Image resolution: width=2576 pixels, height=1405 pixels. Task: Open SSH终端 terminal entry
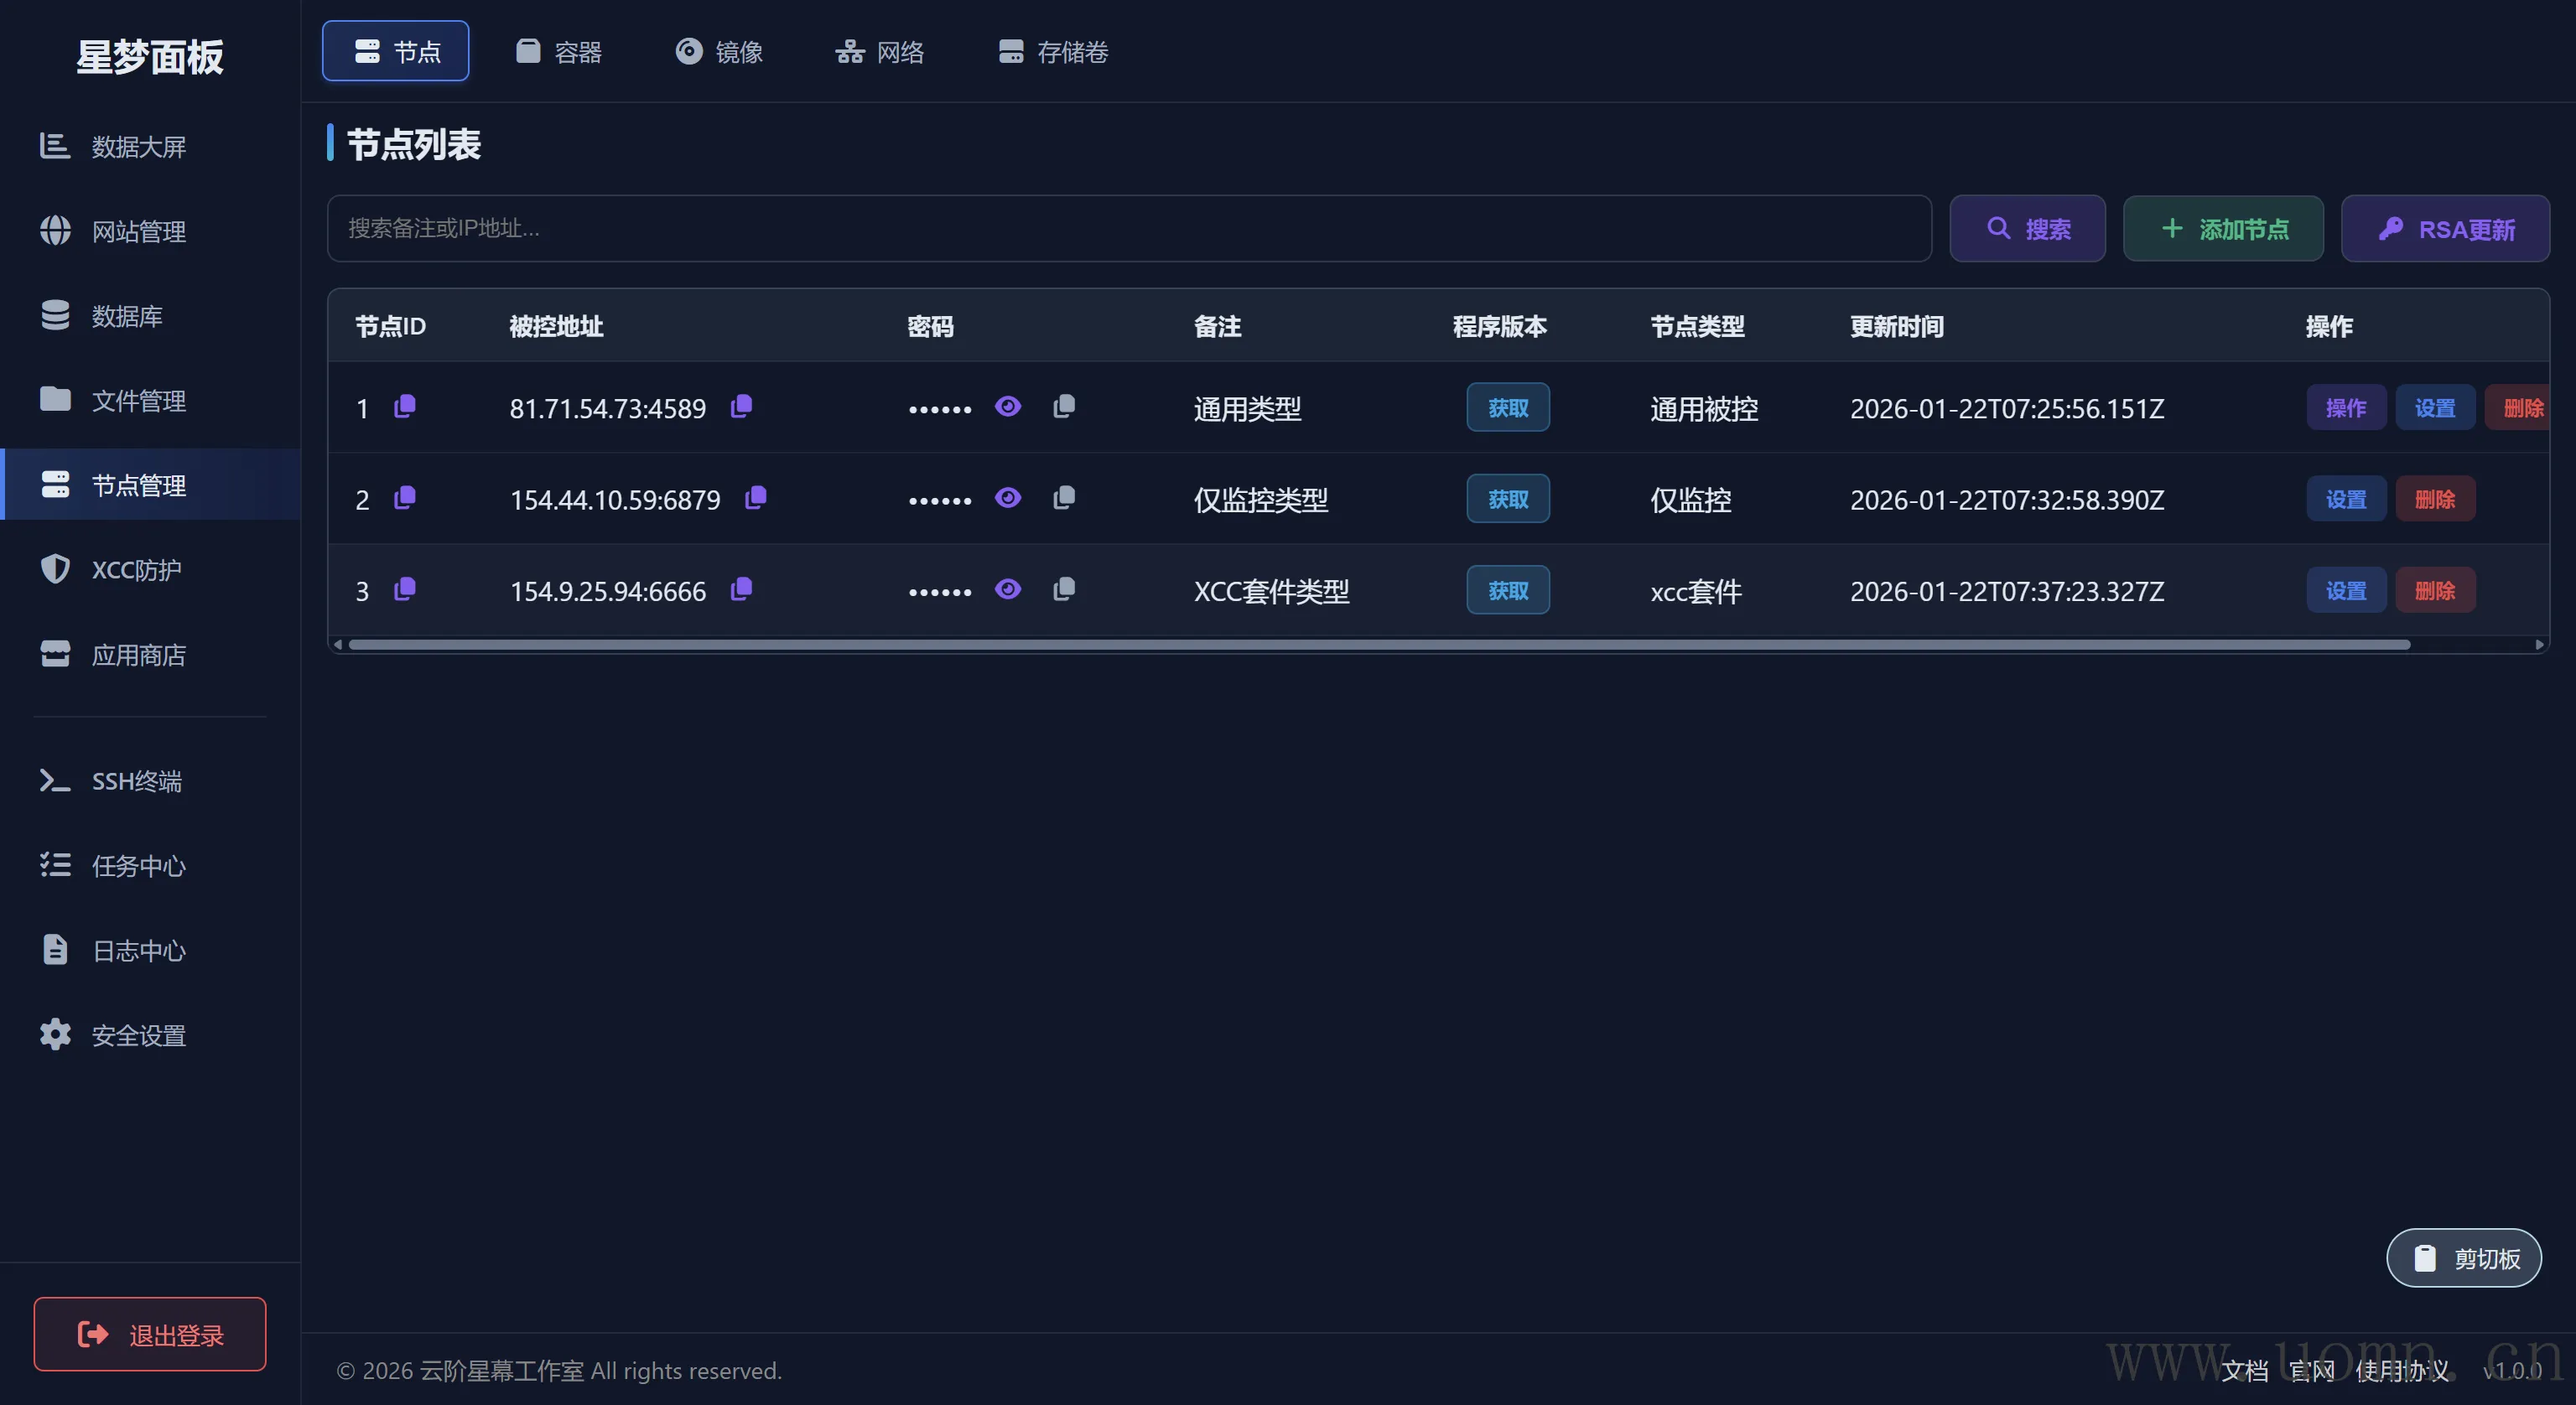click(x=136, y=781)
